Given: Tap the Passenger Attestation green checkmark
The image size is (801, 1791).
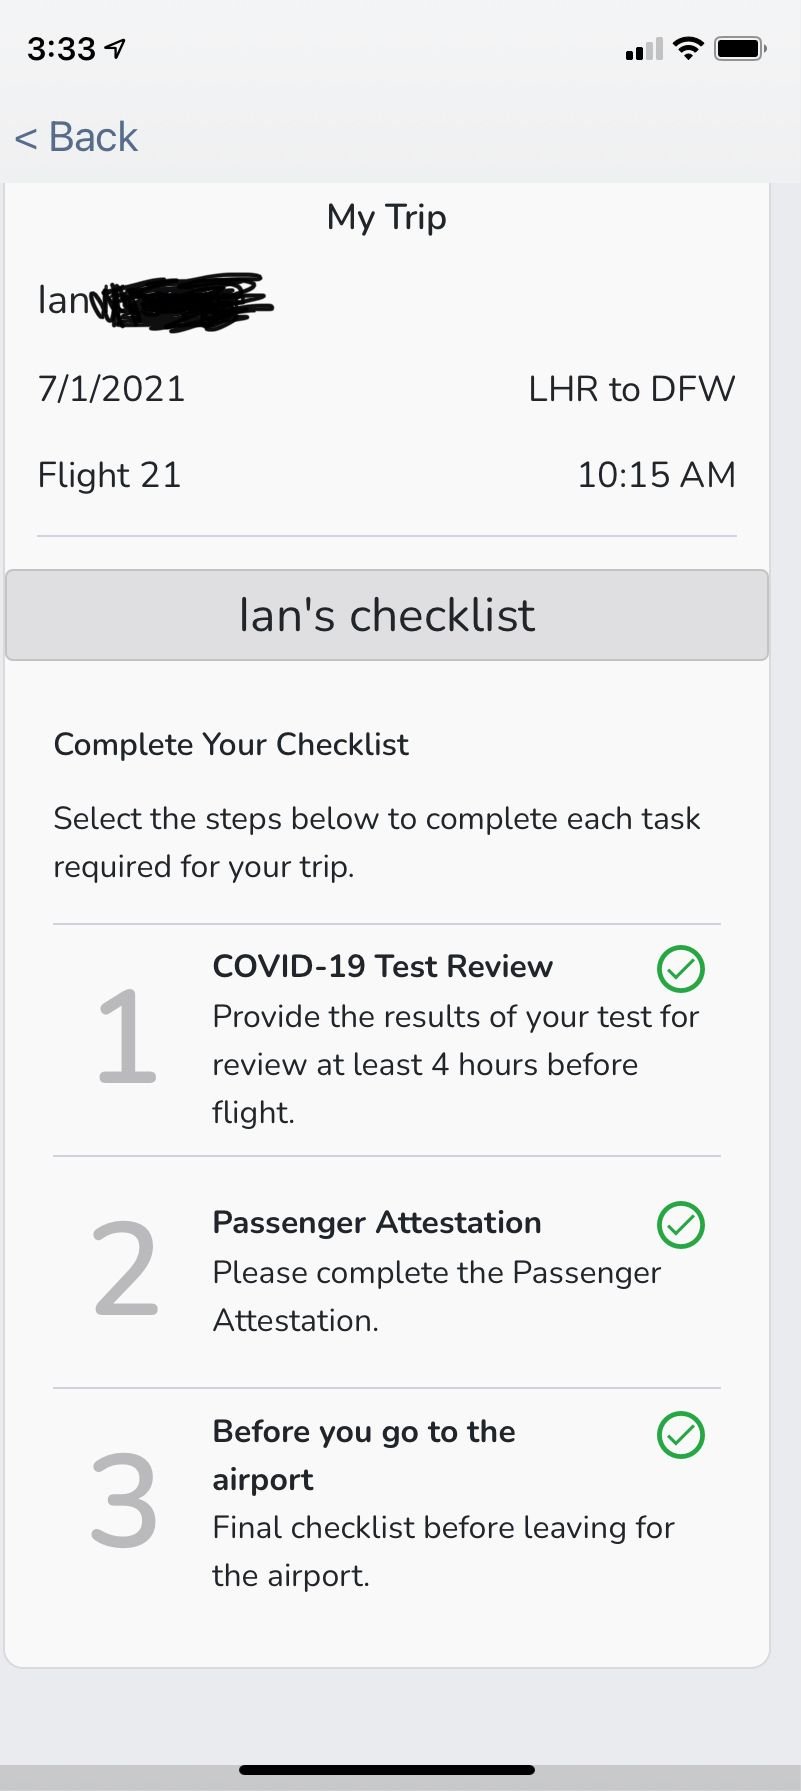Looking at the screenshot, I should (681, 1224).
